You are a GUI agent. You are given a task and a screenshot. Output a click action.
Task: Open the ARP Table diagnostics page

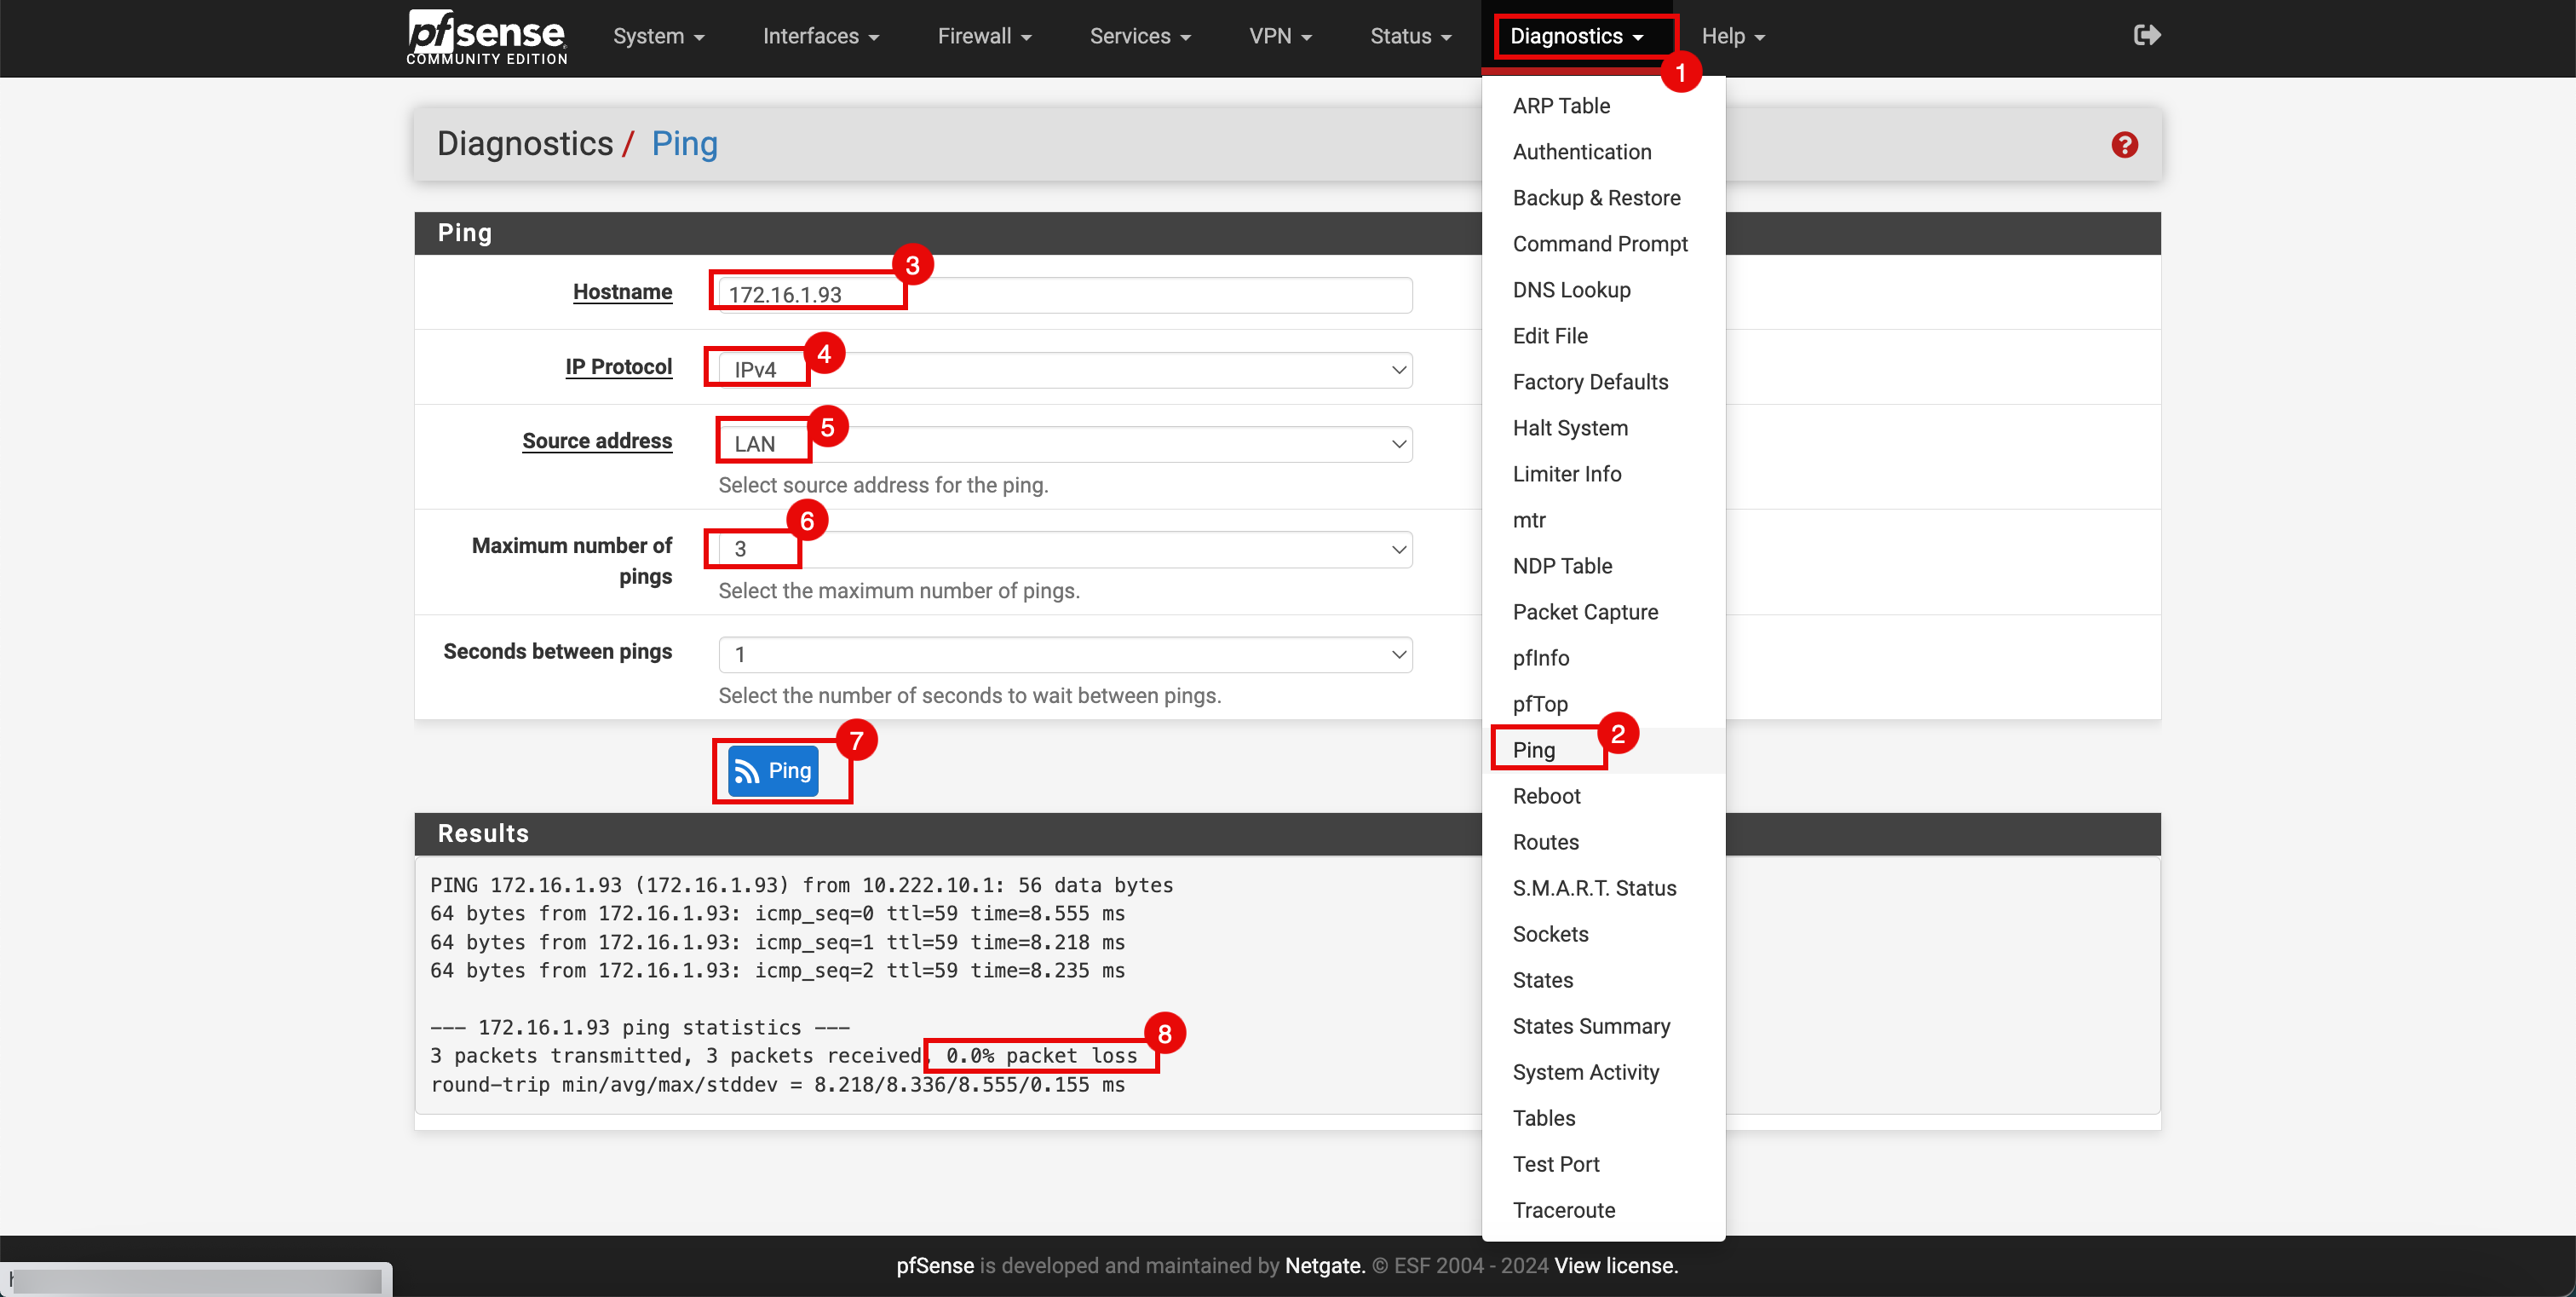pos(1561,106)
